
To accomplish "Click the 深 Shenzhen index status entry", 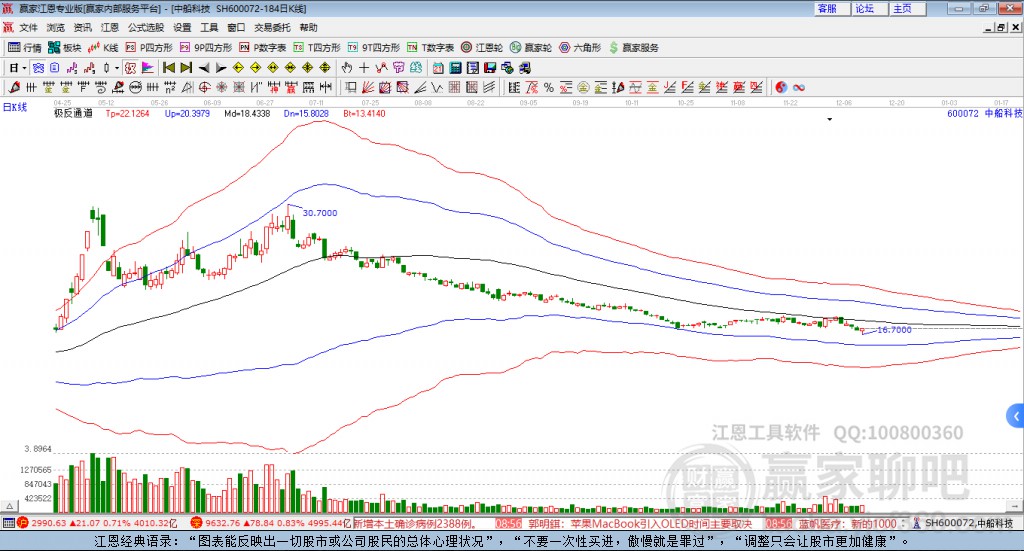I will pos(270,524).
